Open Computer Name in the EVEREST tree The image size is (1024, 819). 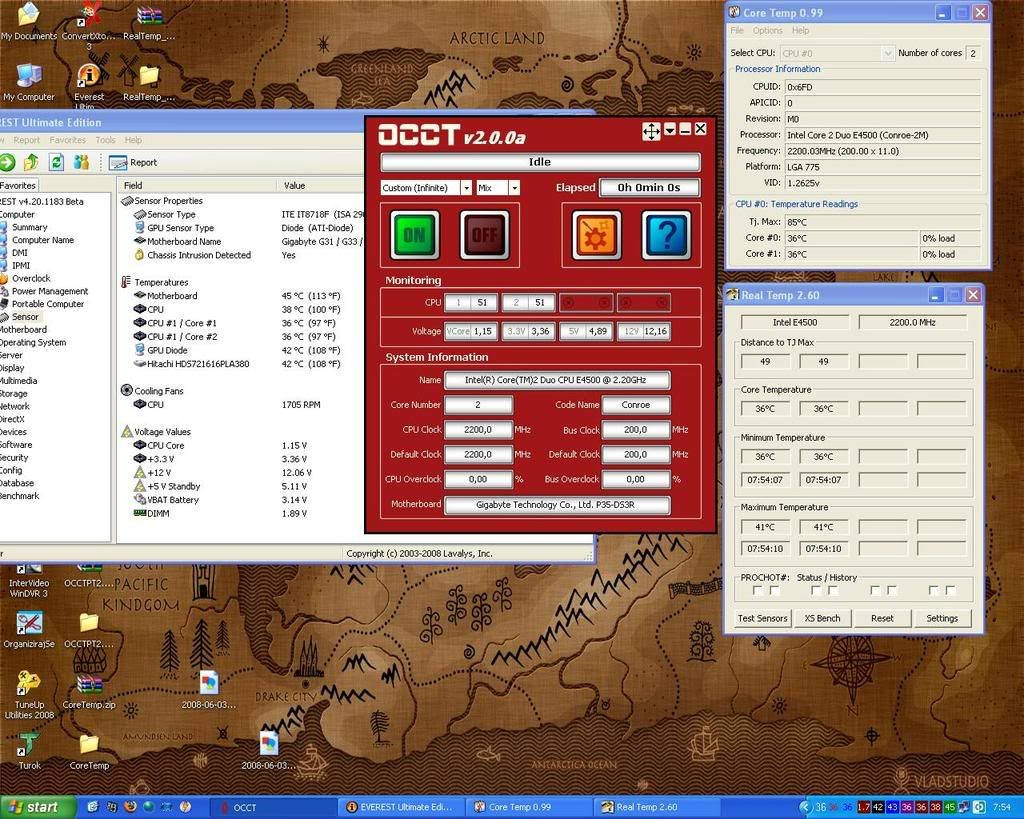pyautogui.click(x=42, y=240)
